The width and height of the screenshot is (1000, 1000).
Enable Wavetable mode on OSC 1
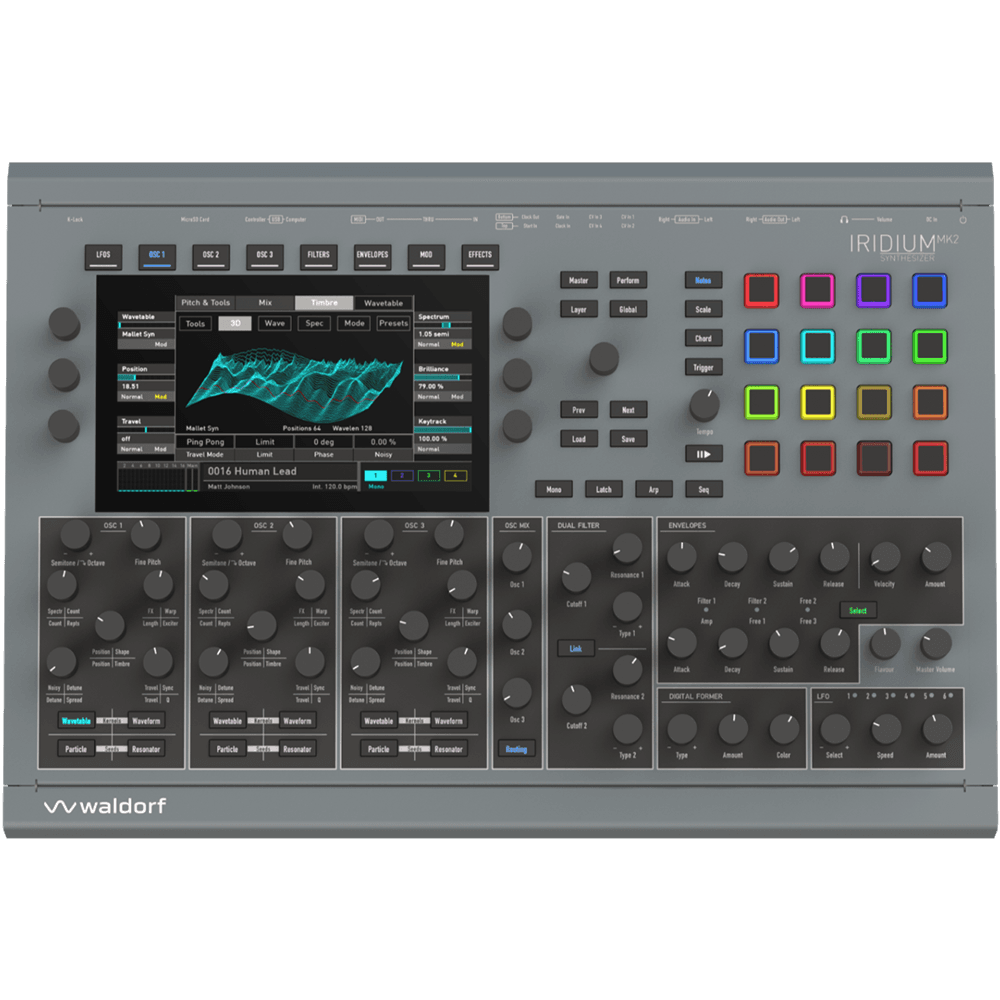(x=77, y=721)
